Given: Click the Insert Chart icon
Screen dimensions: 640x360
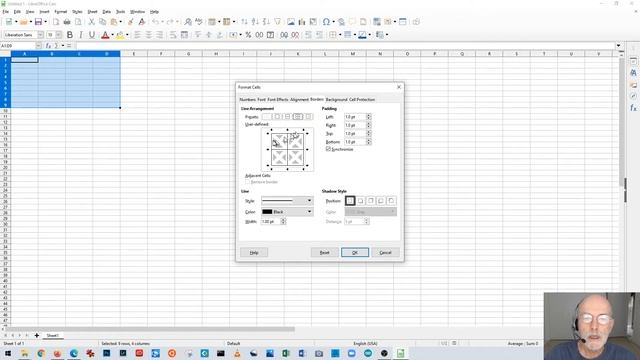Looking at the screenshot, I should click(302, 22).
